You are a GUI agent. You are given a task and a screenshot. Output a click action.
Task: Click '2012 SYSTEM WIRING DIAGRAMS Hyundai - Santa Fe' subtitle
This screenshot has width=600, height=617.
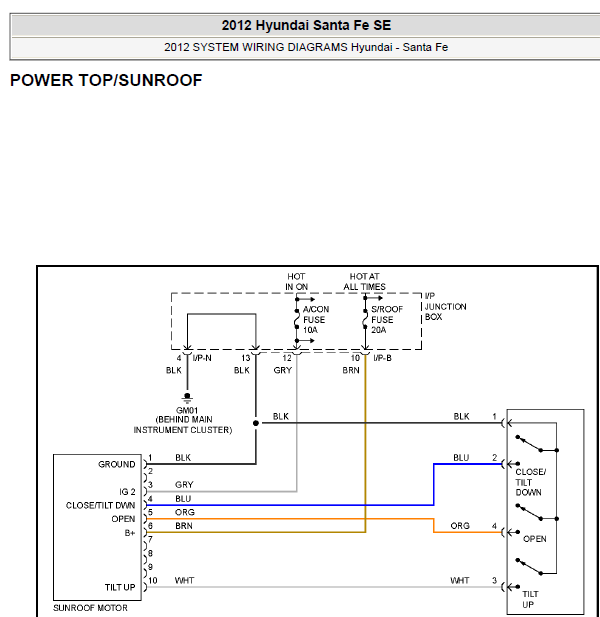coord(306,47)
